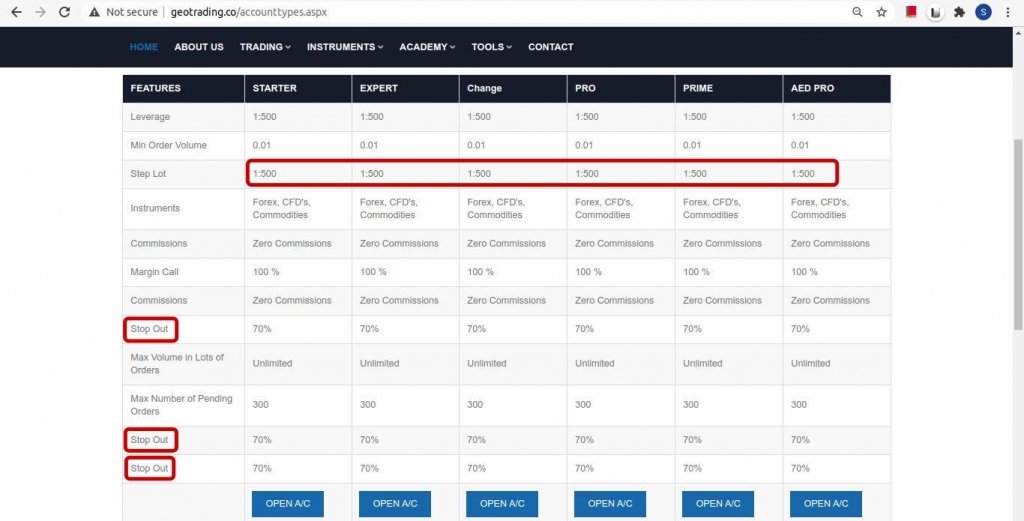
Task: Click the page vertical scrollbar
Action: point(1018,235)
